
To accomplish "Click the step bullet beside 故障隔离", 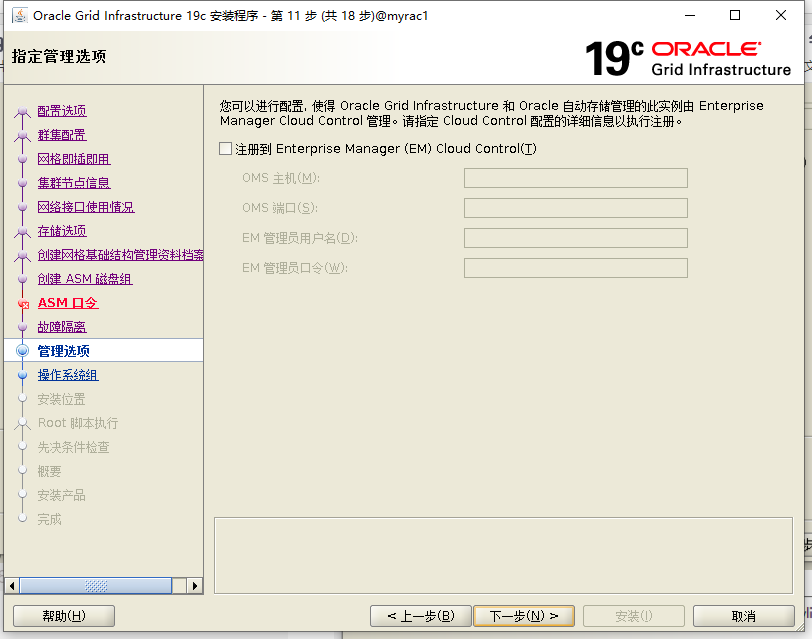I will click(x=22, y=327).
